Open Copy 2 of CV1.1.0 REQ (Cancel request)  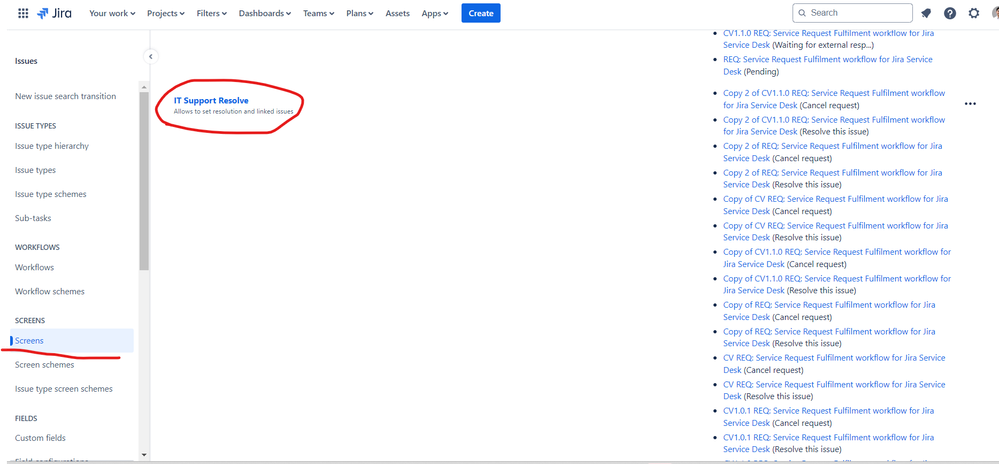pyautogui.click(x=834, y=99)
